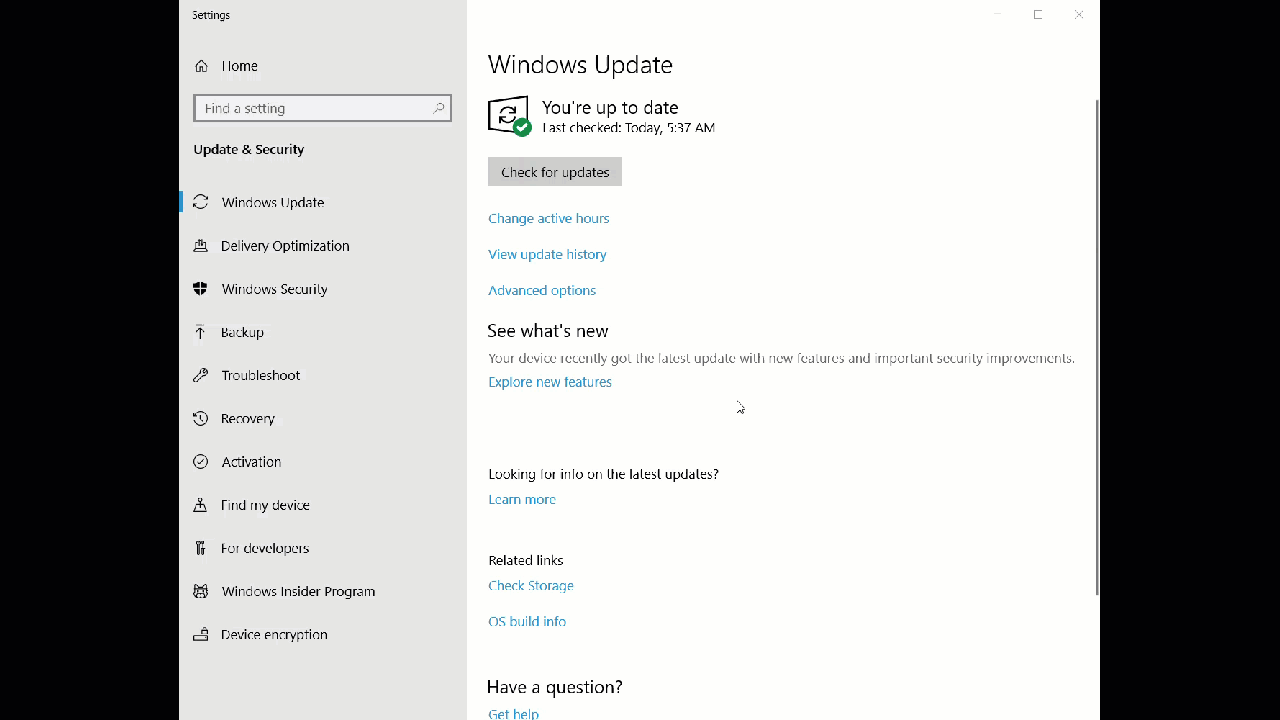Click the Windows Insider Program icon
1280x720 pixels.
click(201, 591)
